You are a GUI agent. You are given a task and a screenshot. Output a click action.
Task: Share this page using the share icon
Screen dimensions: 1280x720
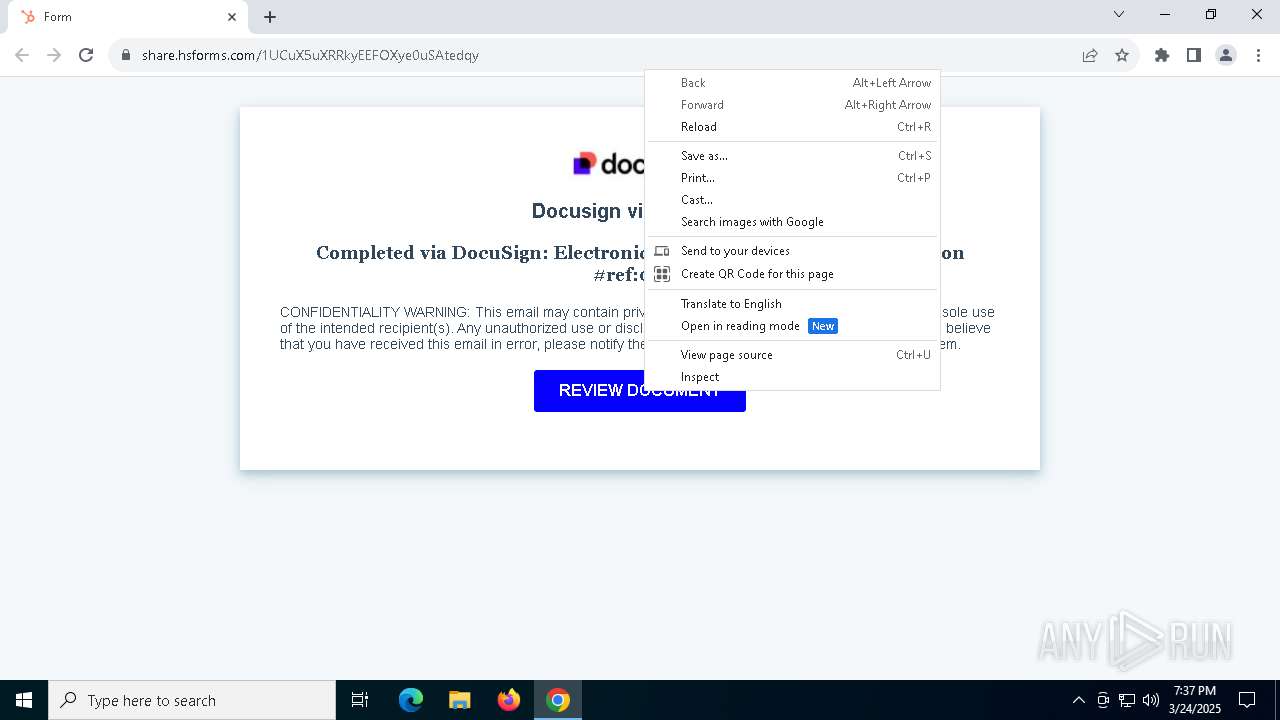click(1090, 55)
